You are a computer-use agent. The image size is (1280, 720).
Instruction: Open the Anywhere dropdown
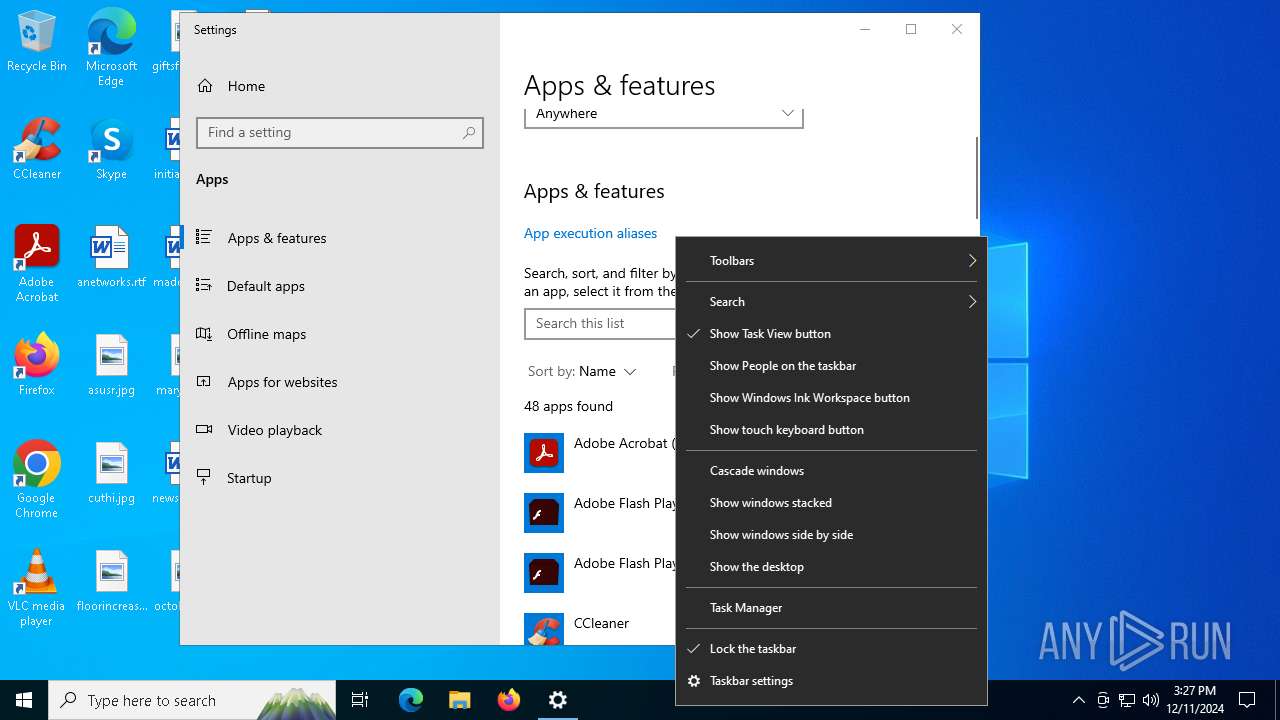click(x=664, y=114)
